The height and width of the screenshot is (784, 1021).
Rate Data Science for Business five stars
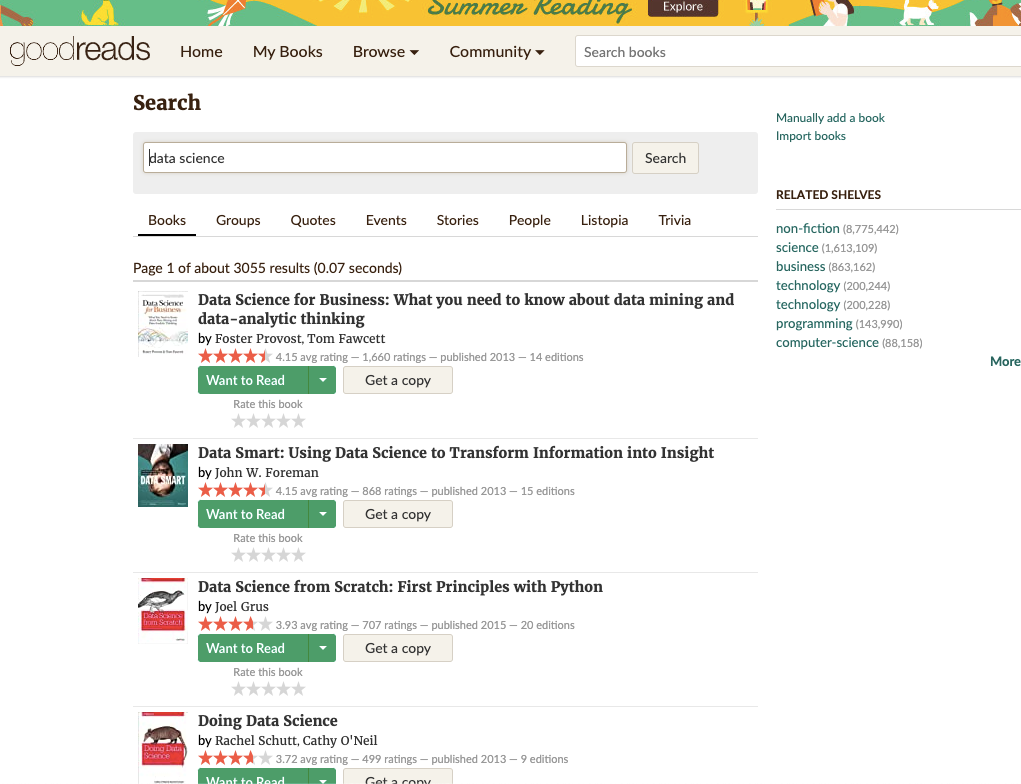298,421
